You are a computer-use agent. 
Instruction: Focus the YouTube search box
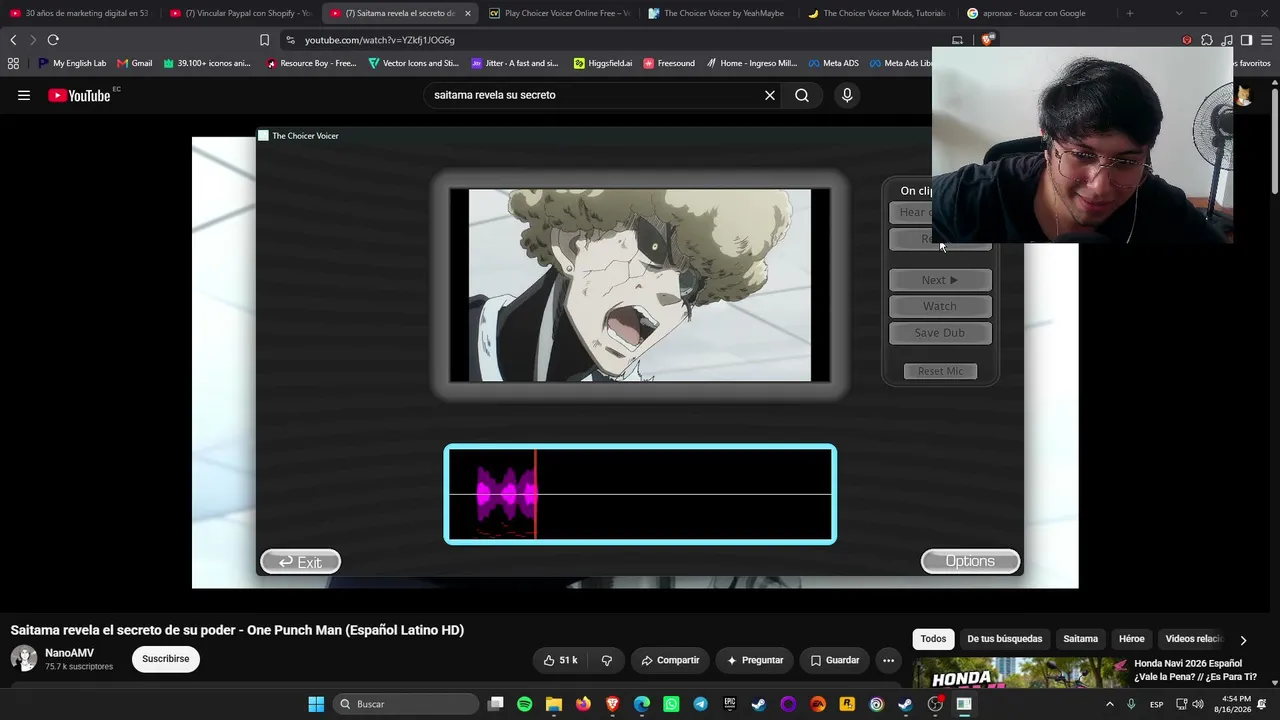595,95
